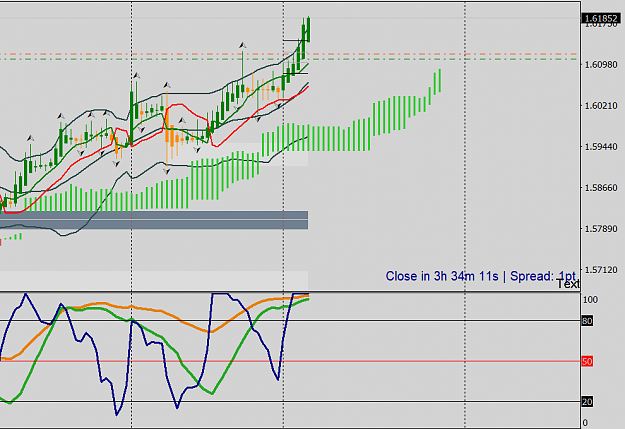Image resolution: width=625 pixels, height=429 pixels.
Task: Select the gray-blue support zone rectangle
Action: click(154, 220)
